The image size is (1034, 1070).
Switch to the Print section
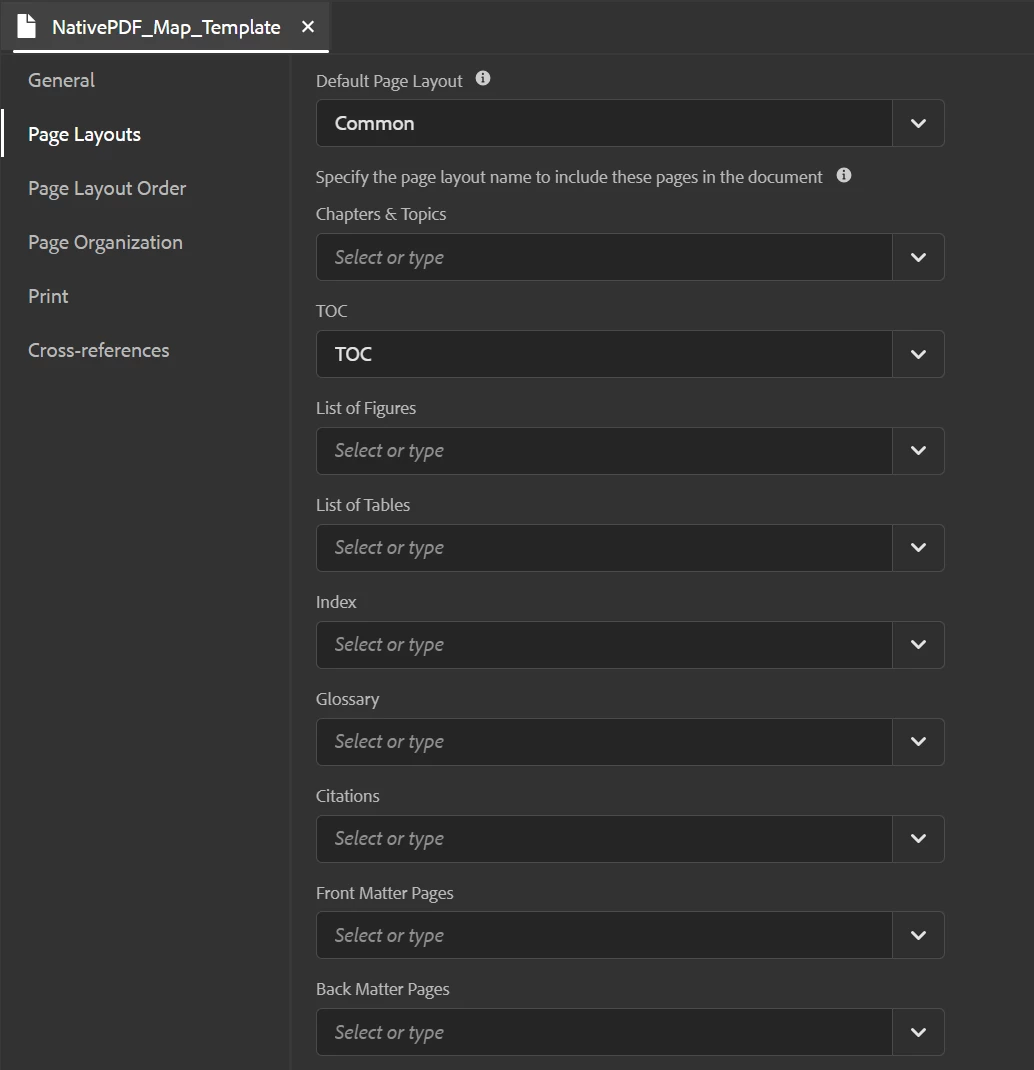pos(48,296)
